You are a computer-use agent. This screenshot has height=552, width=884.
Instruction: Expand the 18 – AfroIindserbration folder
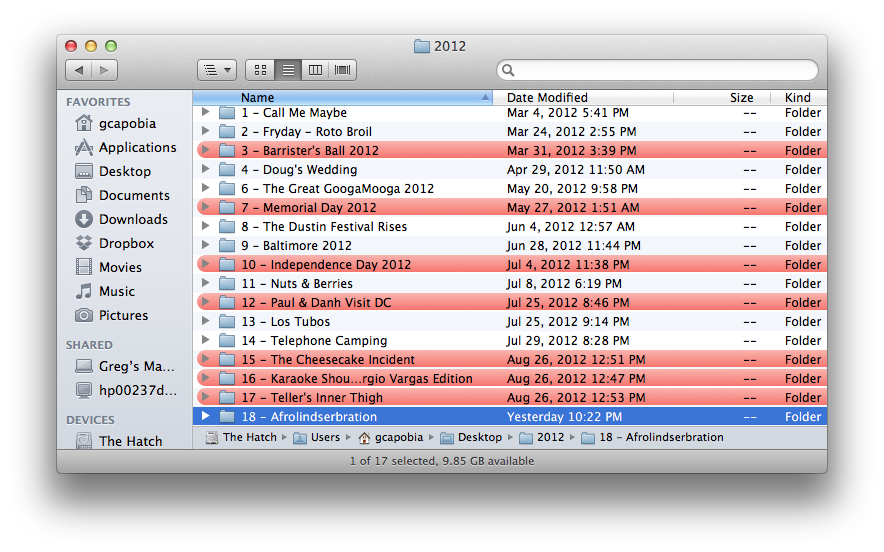(206, 416)
